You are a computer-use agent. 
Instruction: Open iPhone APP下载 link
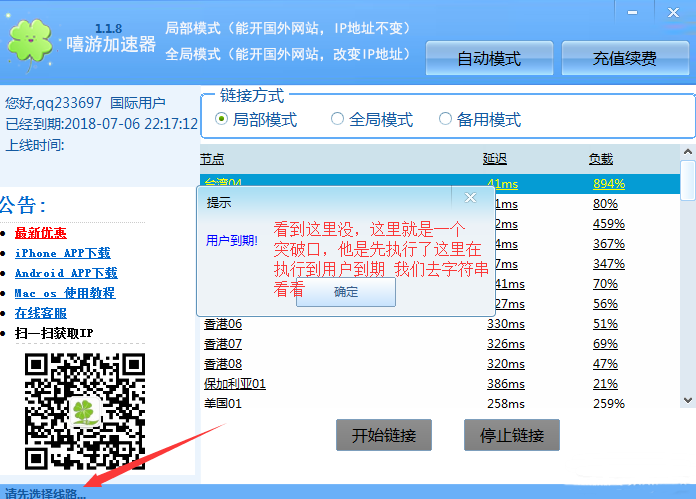pos(62,253)
